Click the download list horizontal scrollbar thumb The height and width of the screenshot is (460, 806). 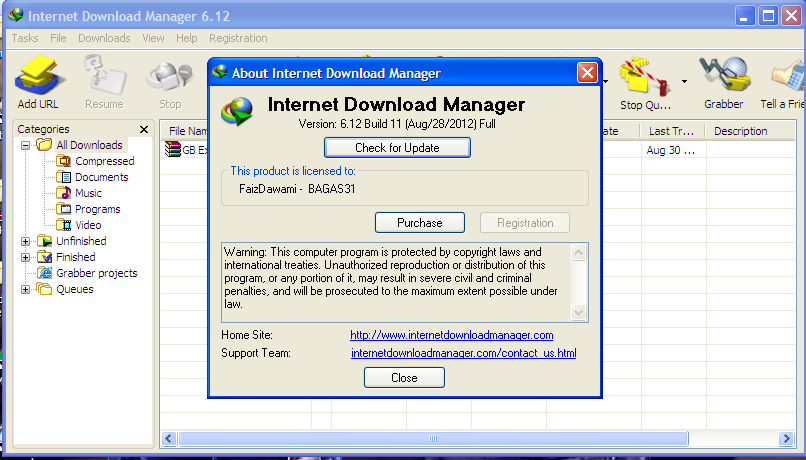click(433, 438)
